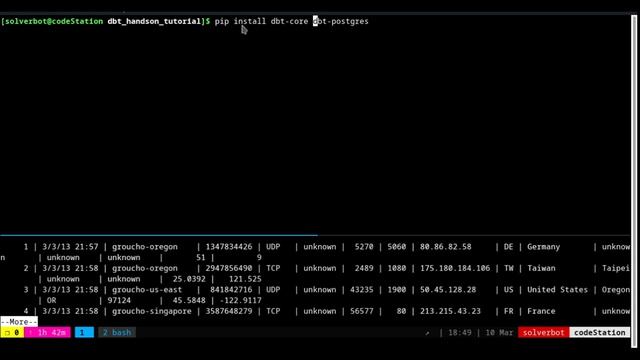Click 'UDP' protocol in row 1

273,247
